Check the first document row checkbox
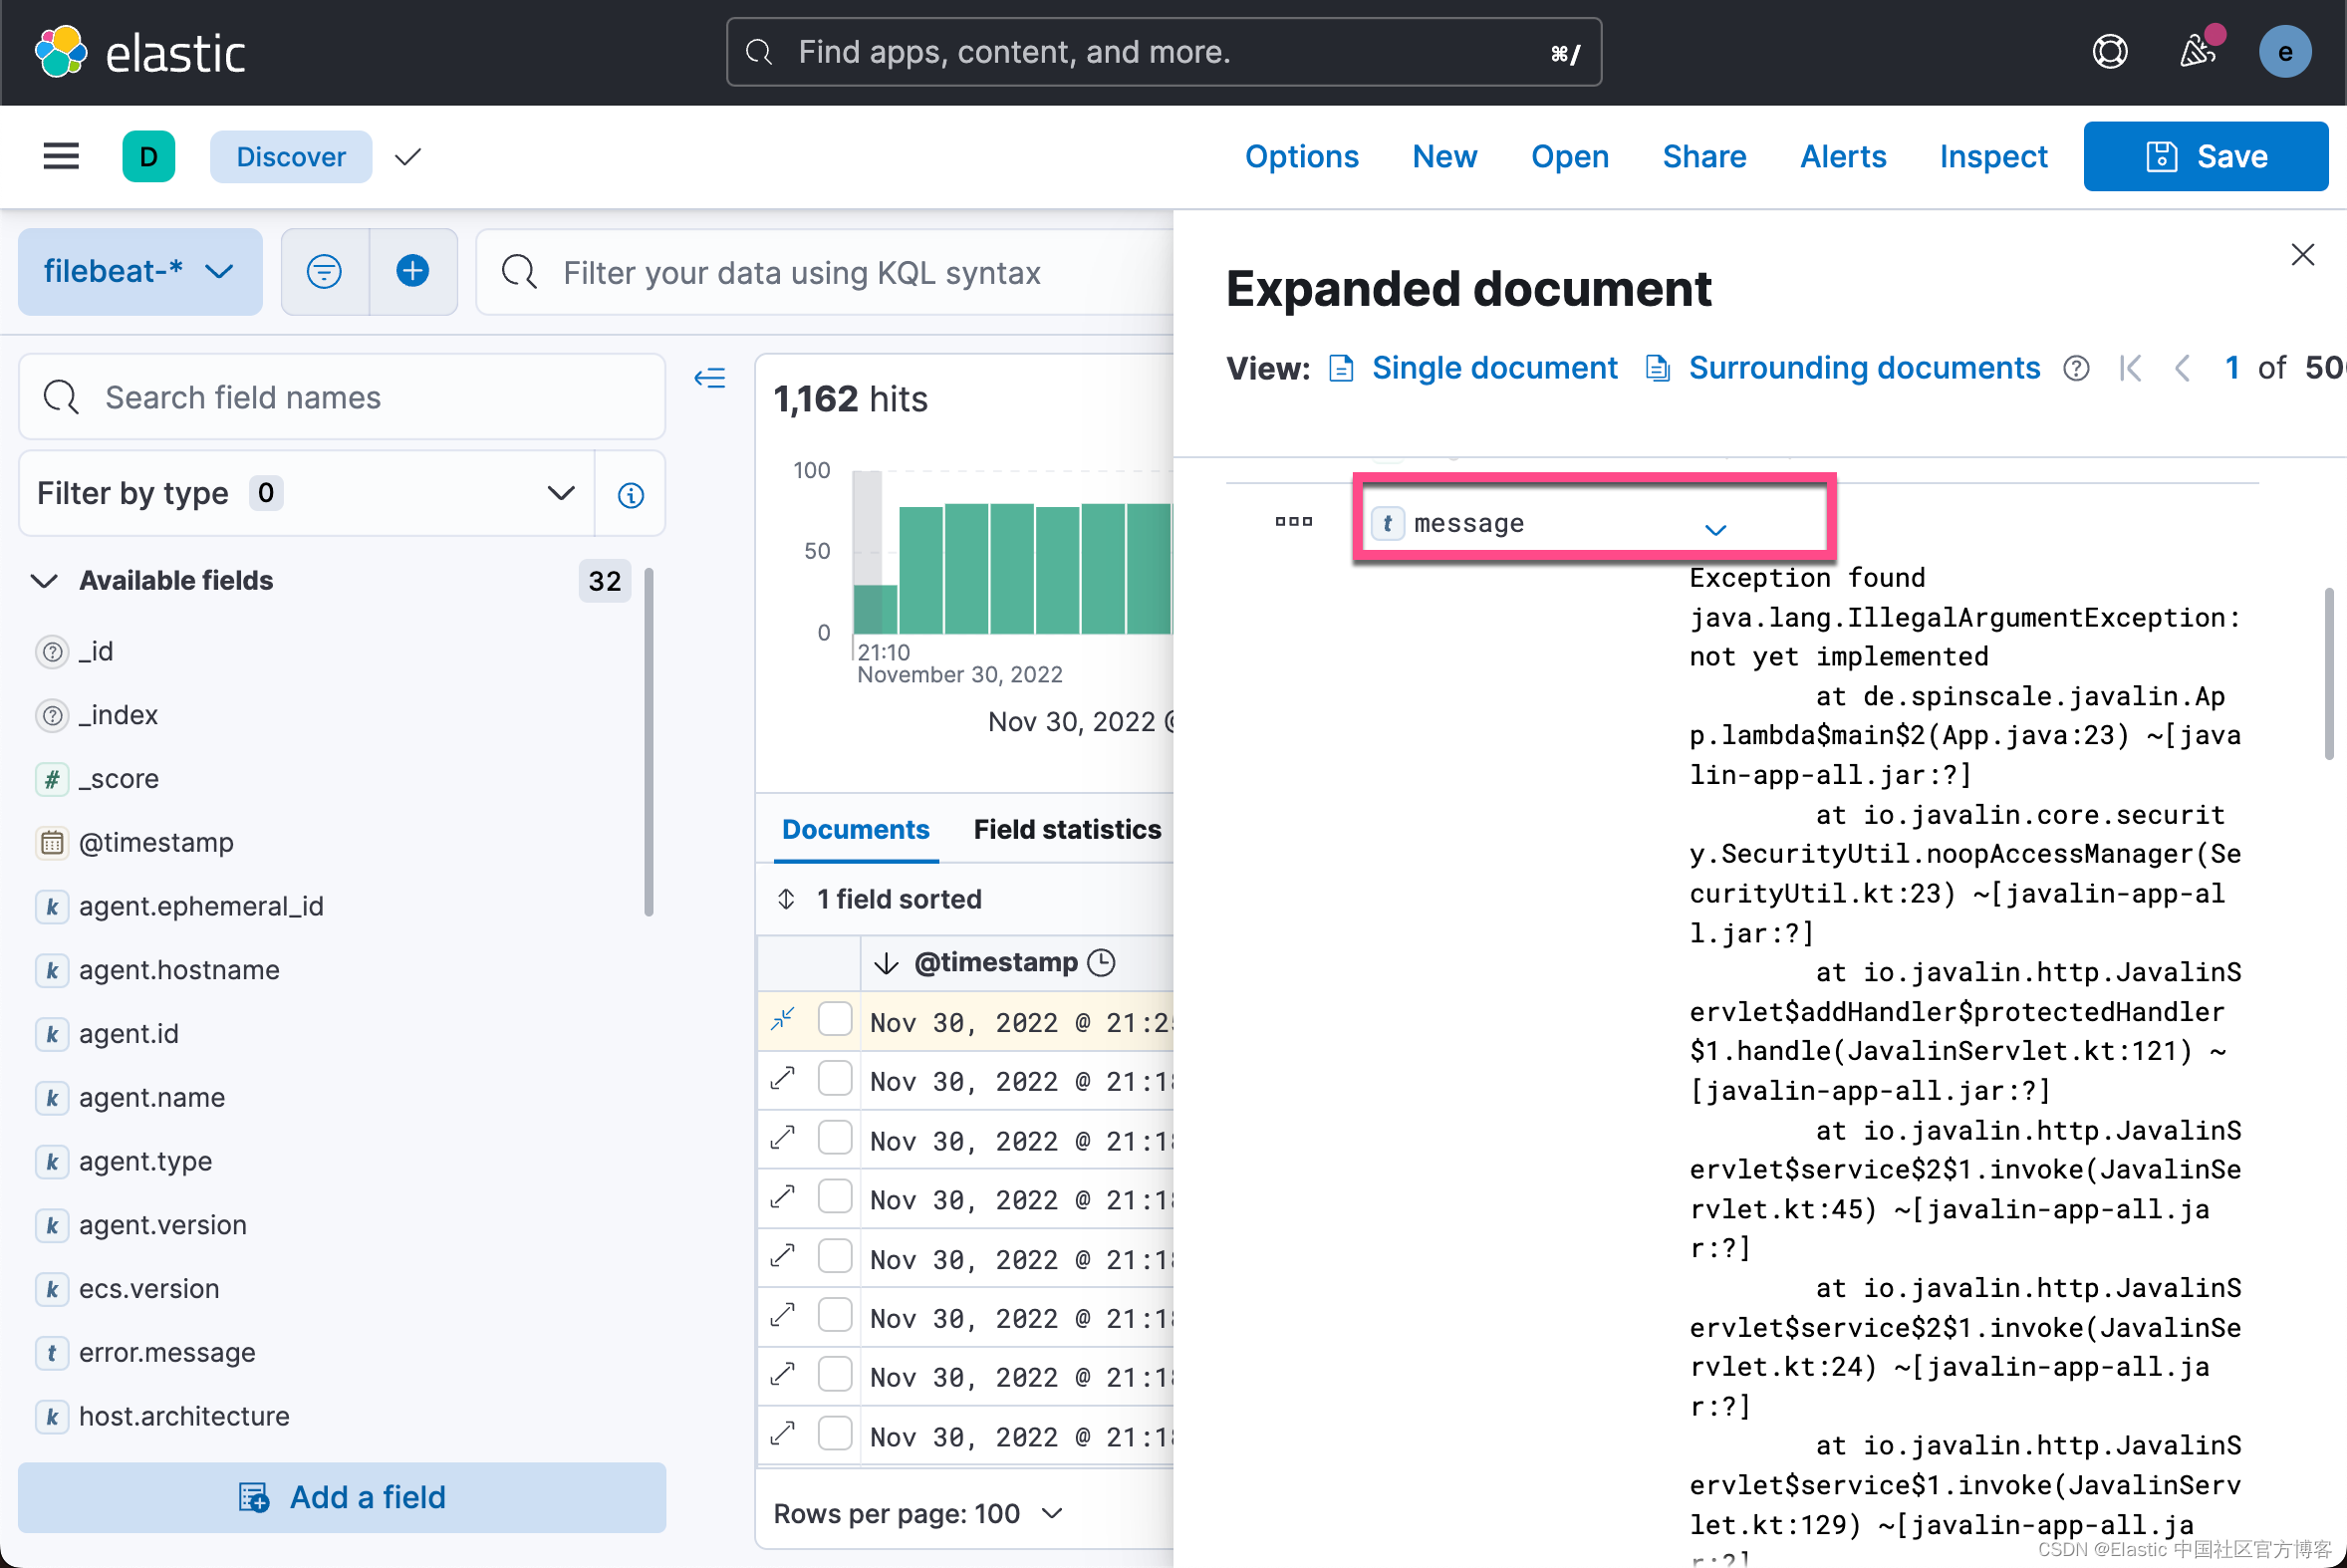This screenshot has height=1568, width=2347. coord(835,1020)
